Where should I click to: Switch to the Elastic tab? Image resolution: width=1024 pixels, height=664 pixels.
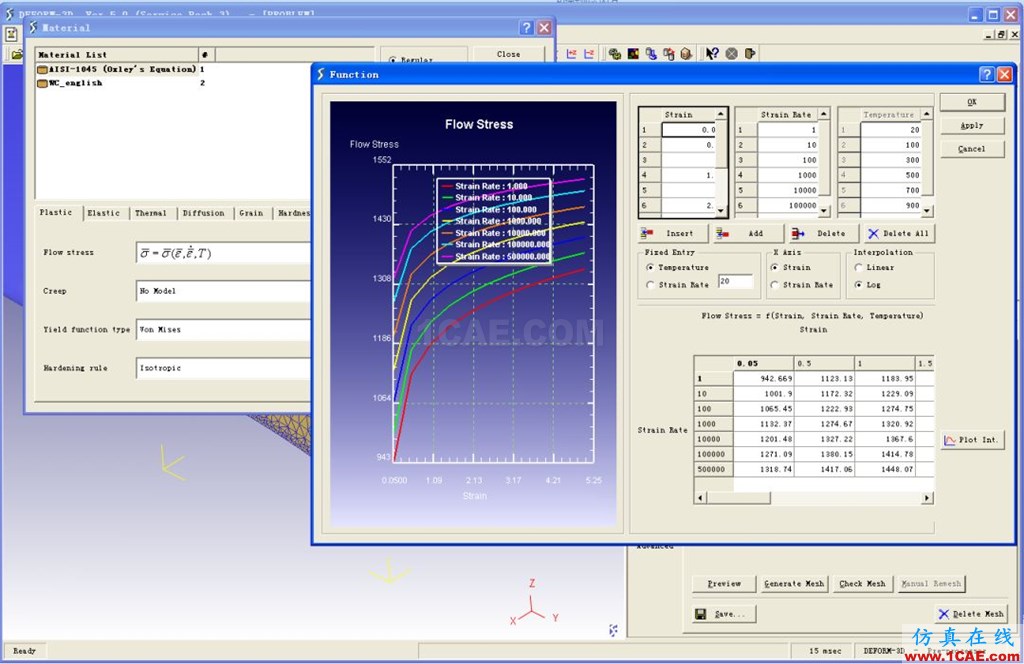(x=103, y=213)
